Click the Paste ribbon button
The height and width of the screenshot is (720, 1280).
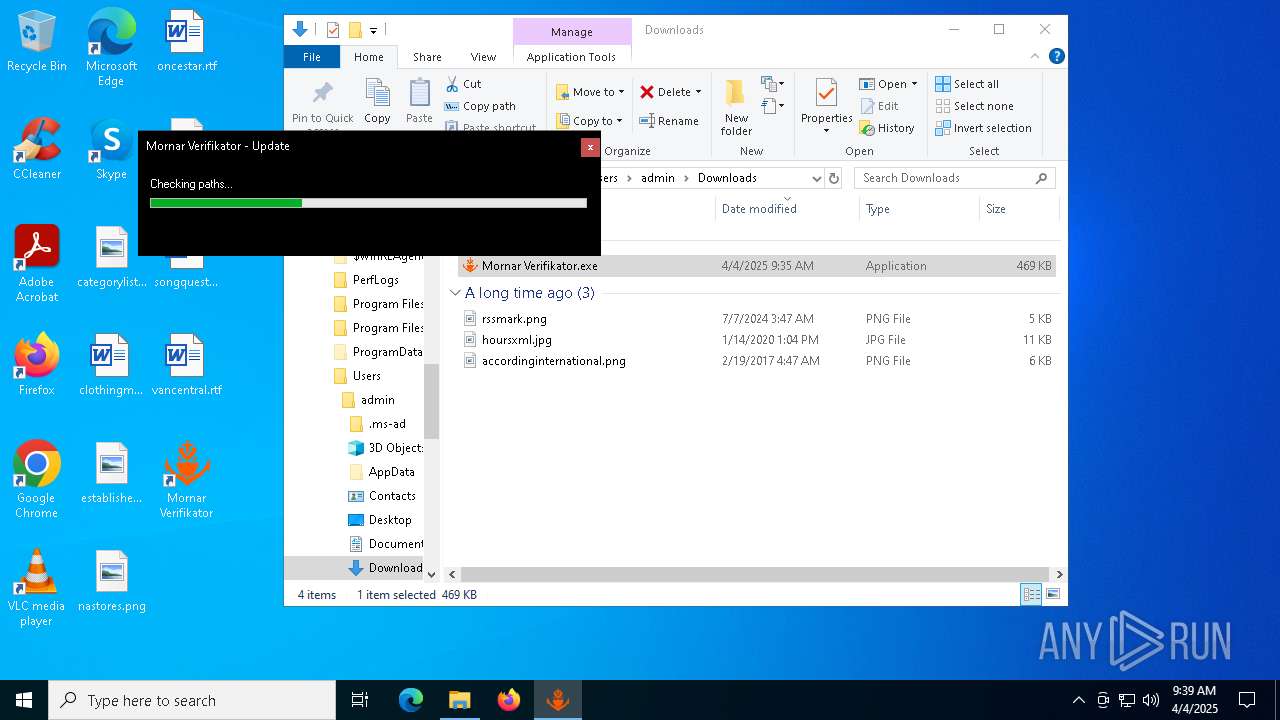(x=419, y=102)
